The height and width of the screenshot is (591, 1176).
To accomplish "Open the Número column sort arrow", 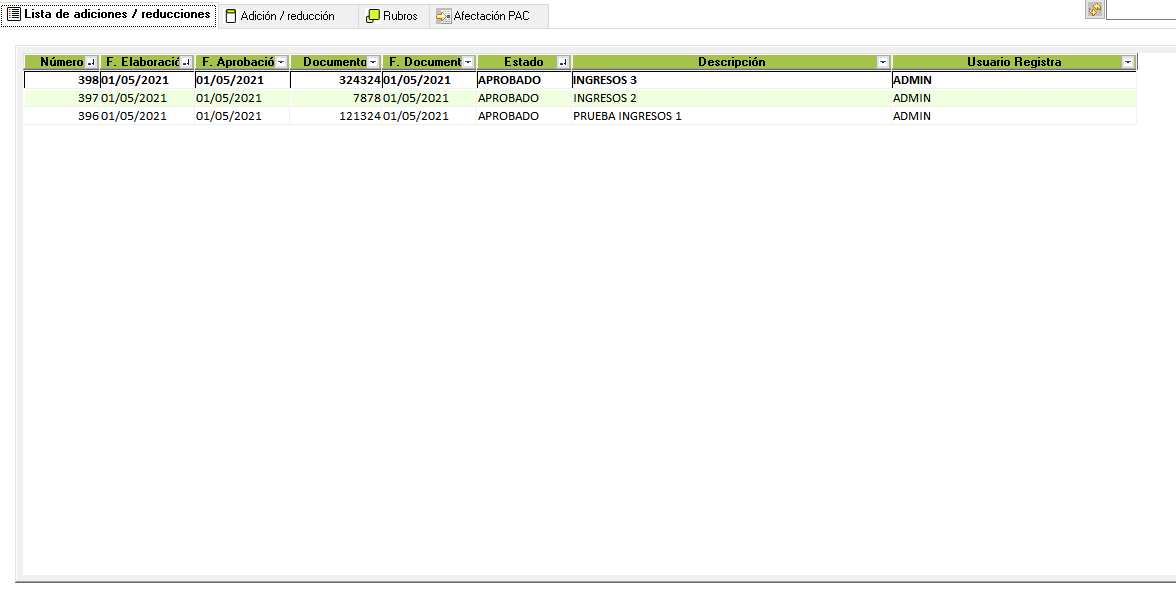I will 92,63.
